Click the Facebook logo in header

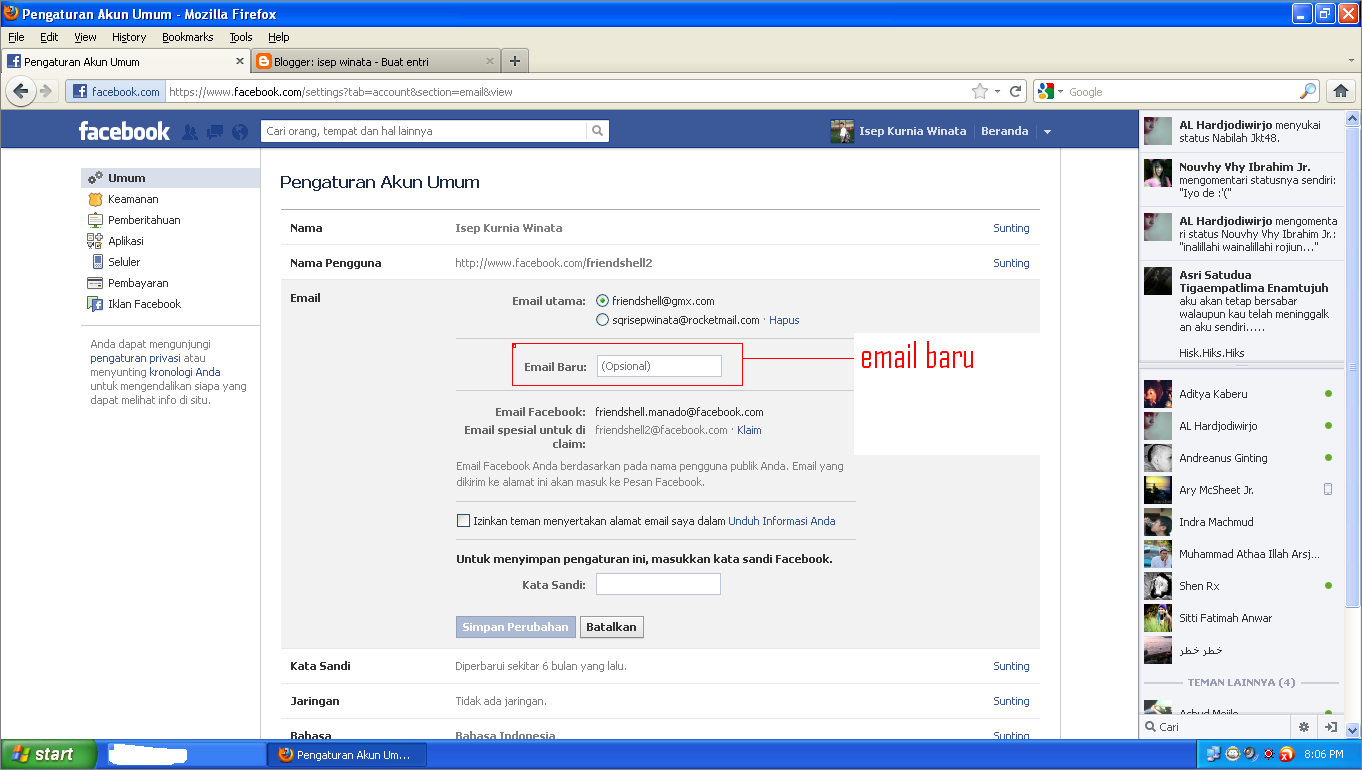click(x=124, y=131)
